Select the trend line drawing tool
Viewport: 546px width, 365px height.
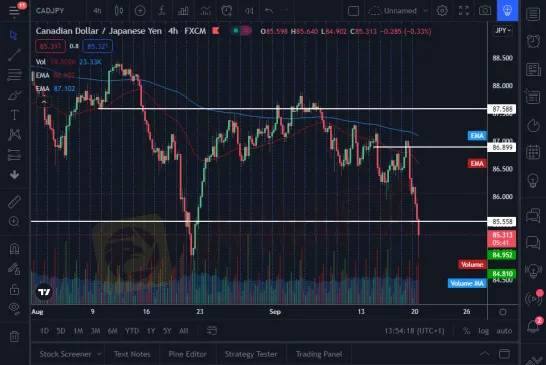14,55
